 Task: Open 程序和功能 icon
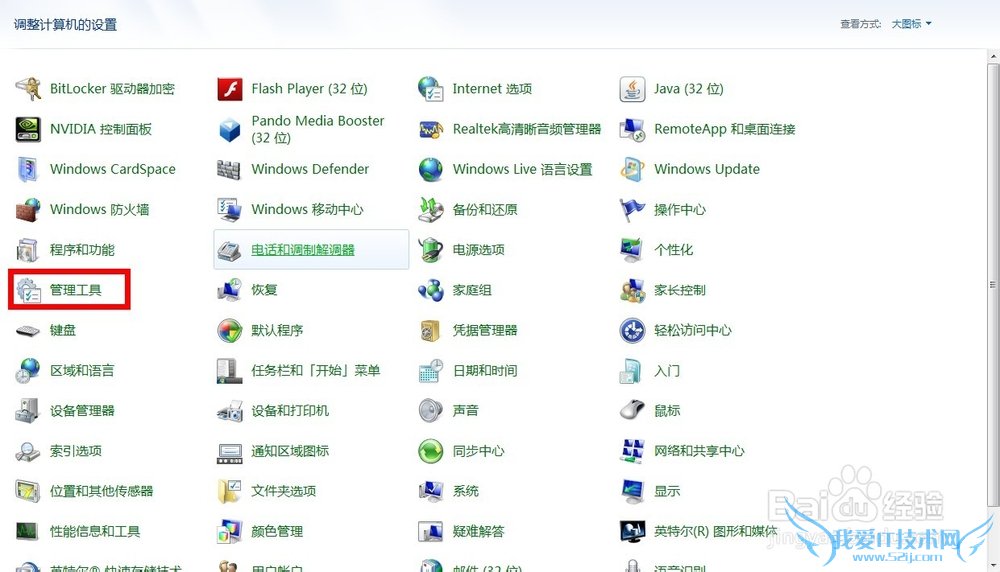pos(28,250)
